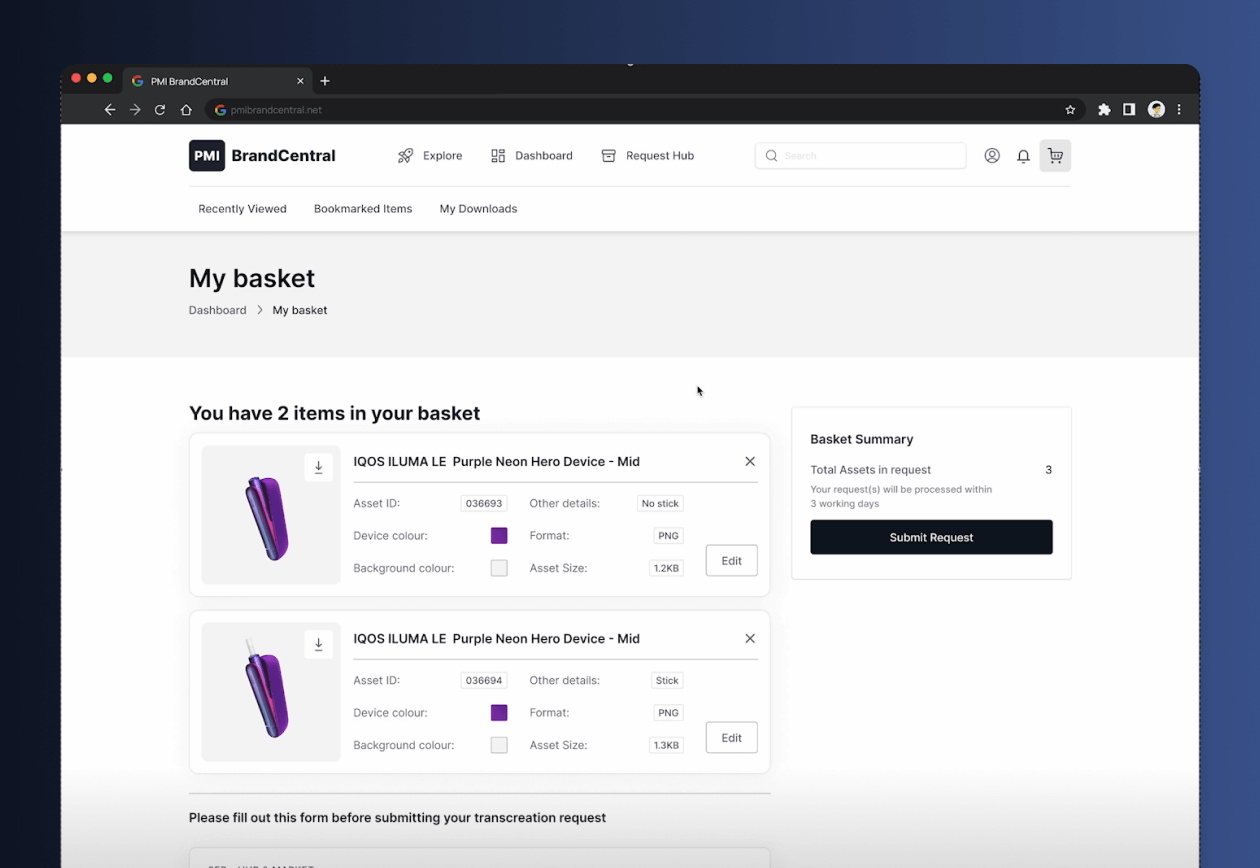Select purple device colour swatch for asset 036693
This screenshot has height=868, width=1260.
pyautogui.click(x=499, y=536)
